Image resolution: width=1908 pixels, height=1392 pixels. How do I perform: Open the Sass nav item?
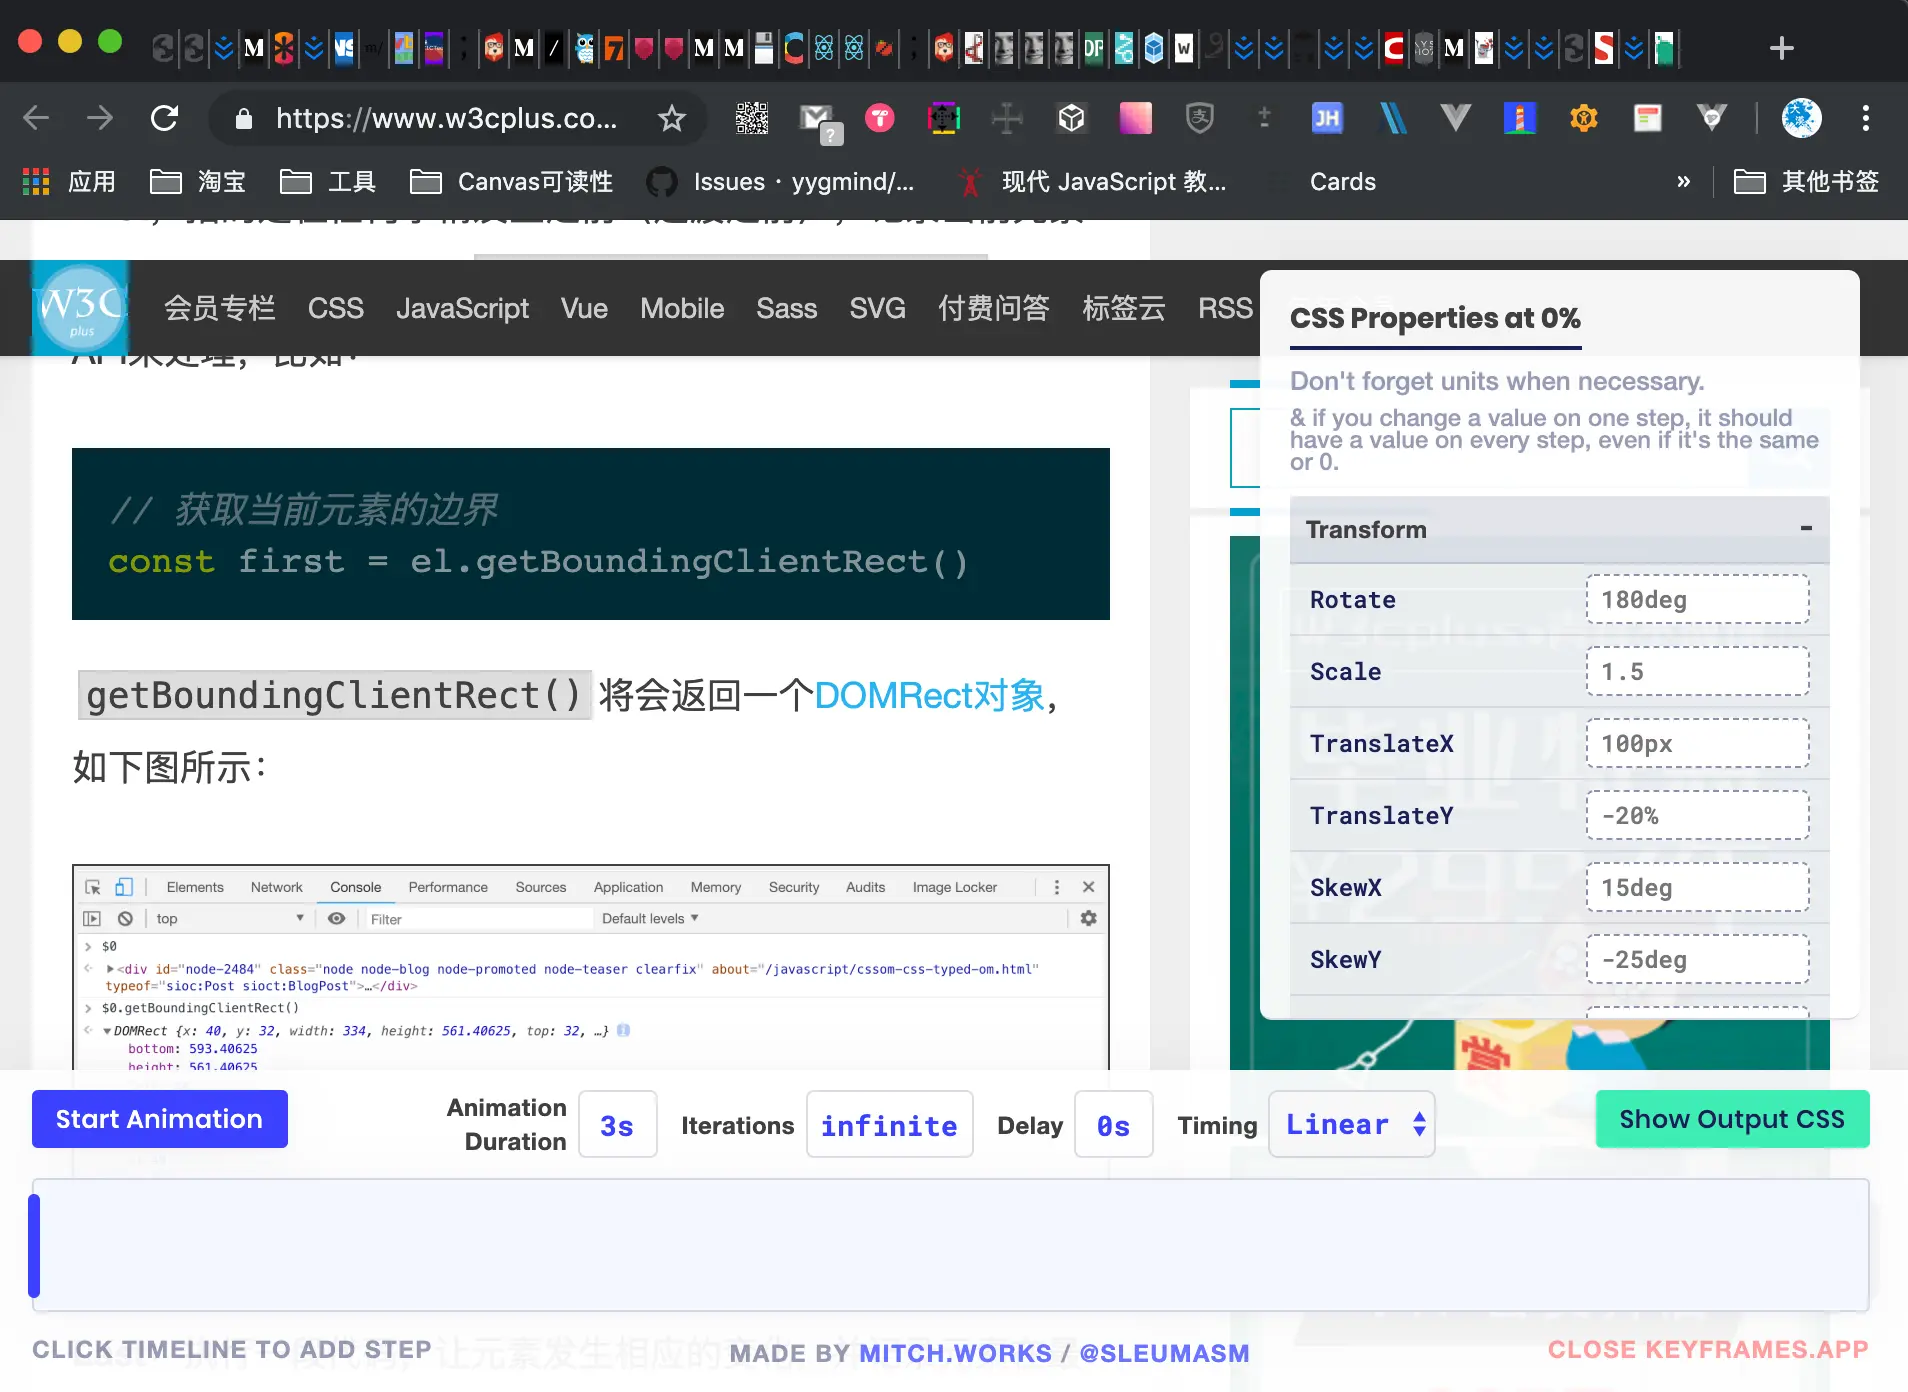point(786,308)
